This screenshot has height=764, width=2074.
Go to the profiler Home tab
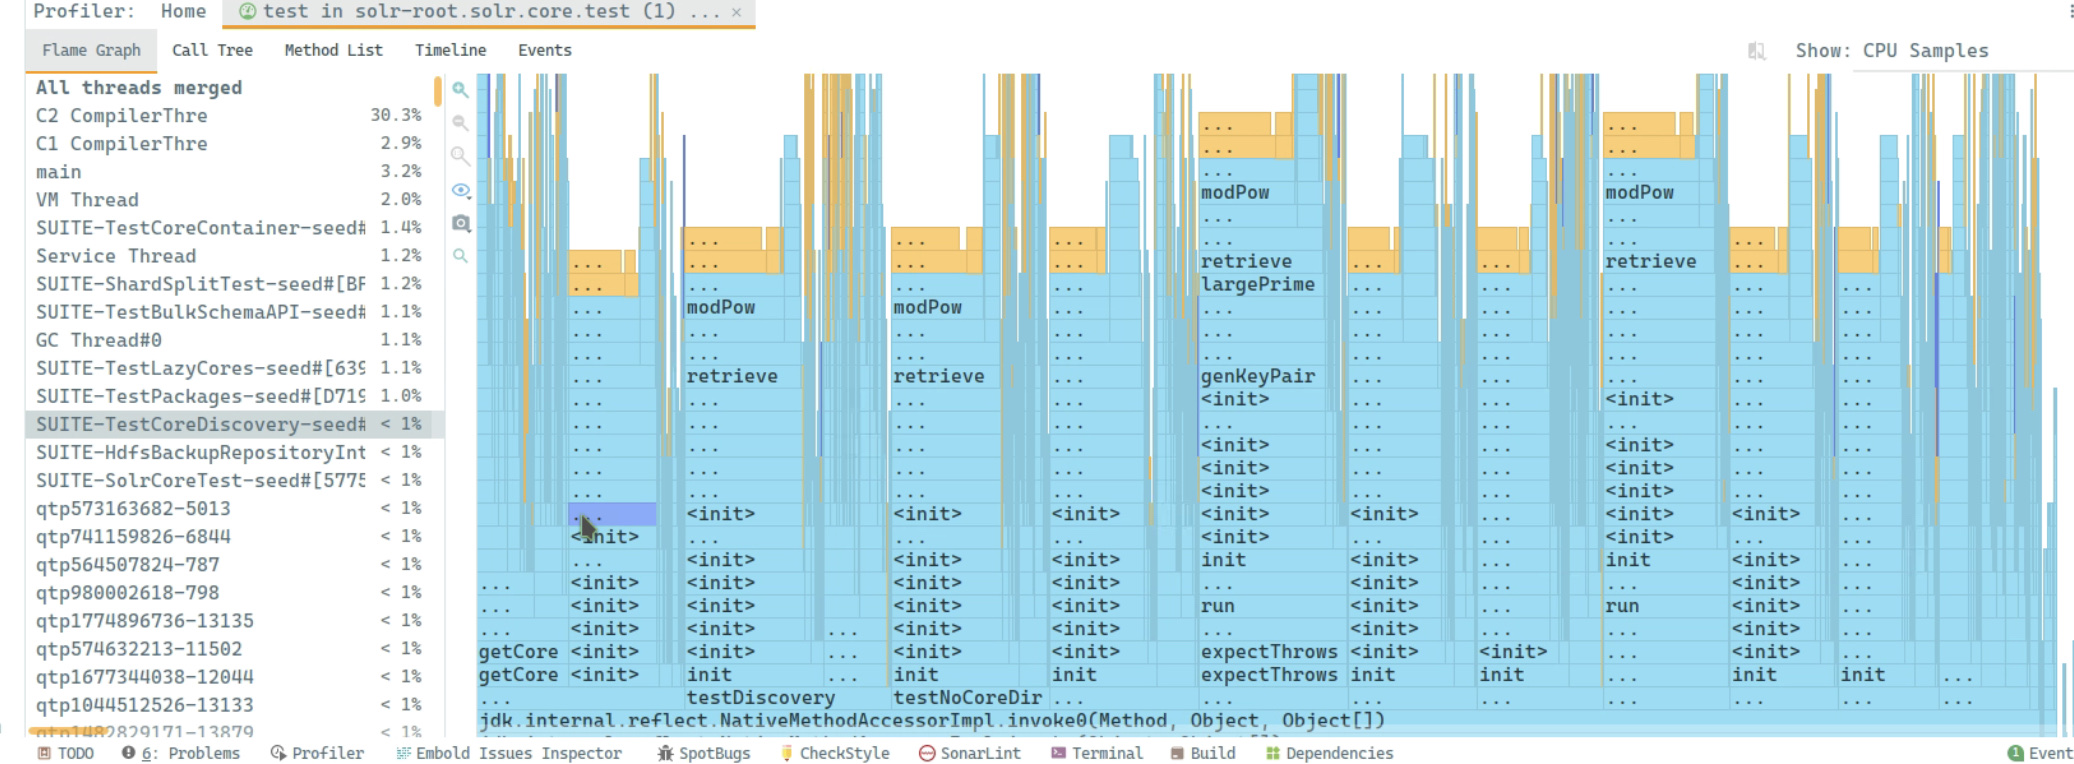tap(183, 11)
